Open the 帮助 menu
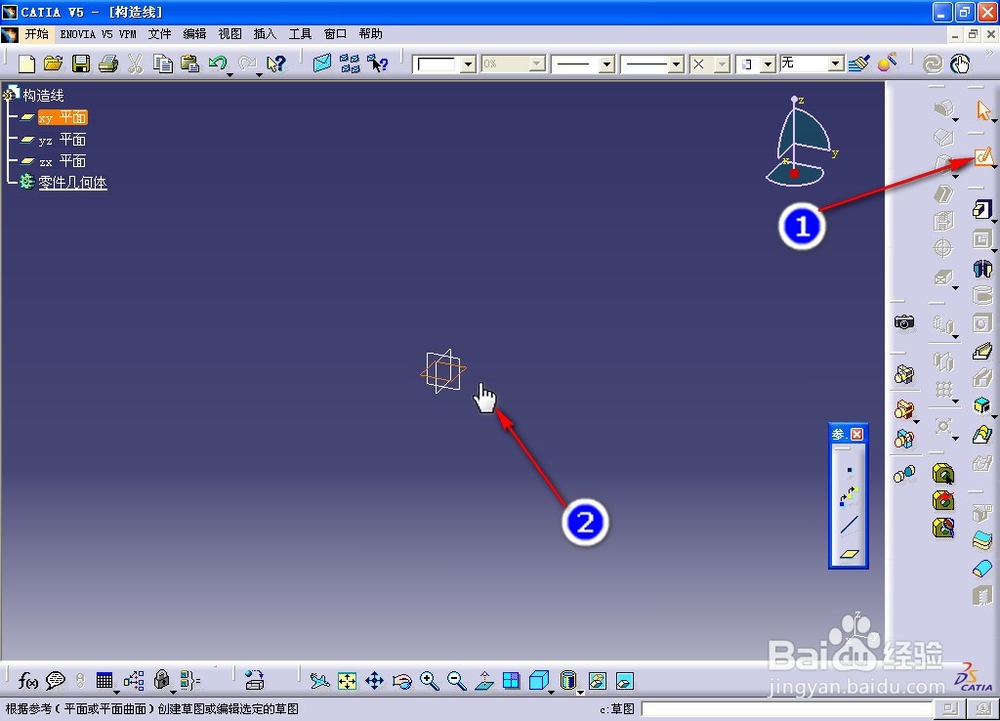 coord(371,34)
